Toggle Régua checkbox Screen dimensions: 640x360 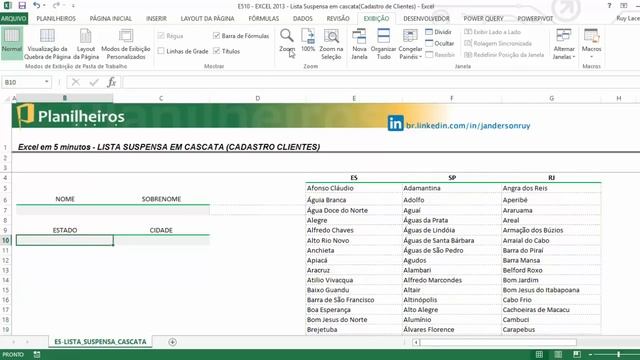point(161,36)
